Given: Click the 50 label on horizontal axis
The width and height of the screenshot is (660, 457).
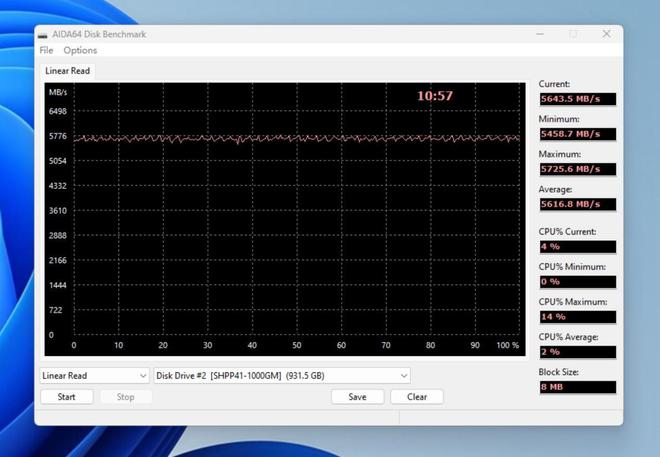Looking at the screenshot, I should [x=297, y=345].
